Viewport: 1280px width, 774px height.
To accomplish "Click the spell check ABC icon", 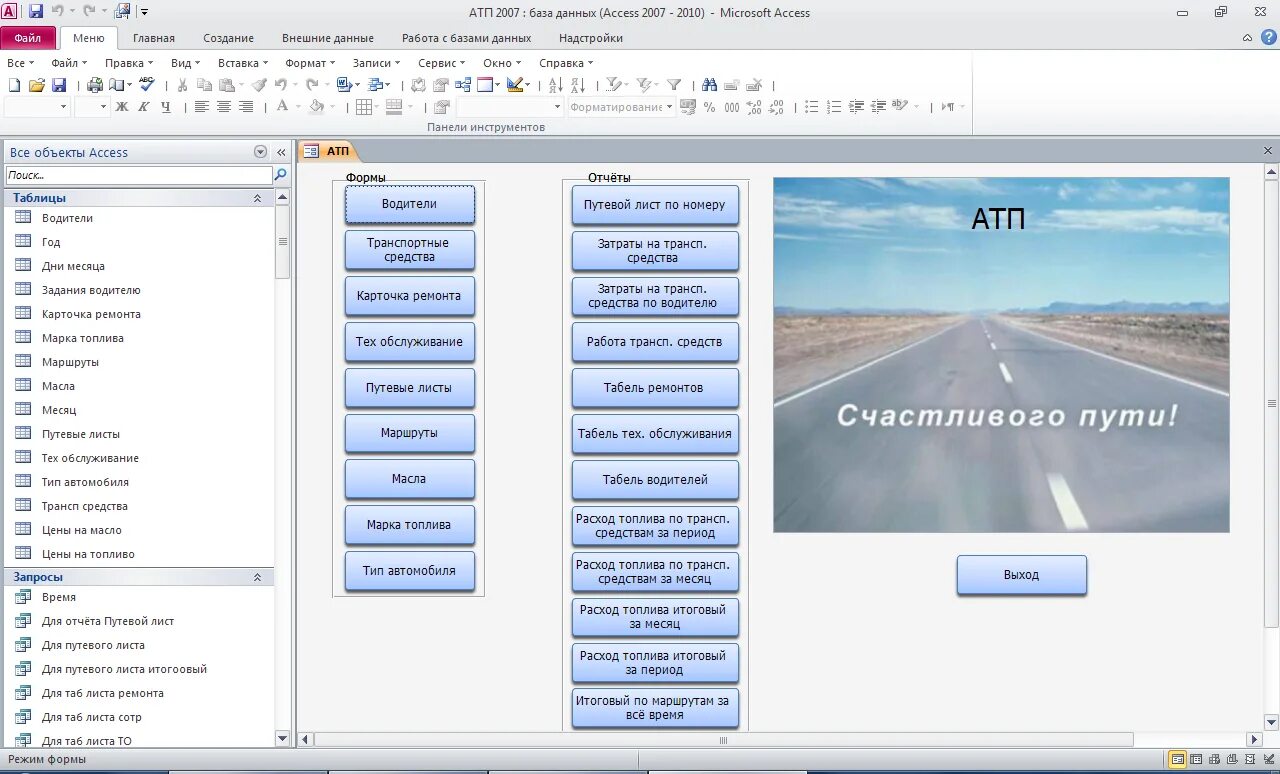I will click(x=147, y=85).
